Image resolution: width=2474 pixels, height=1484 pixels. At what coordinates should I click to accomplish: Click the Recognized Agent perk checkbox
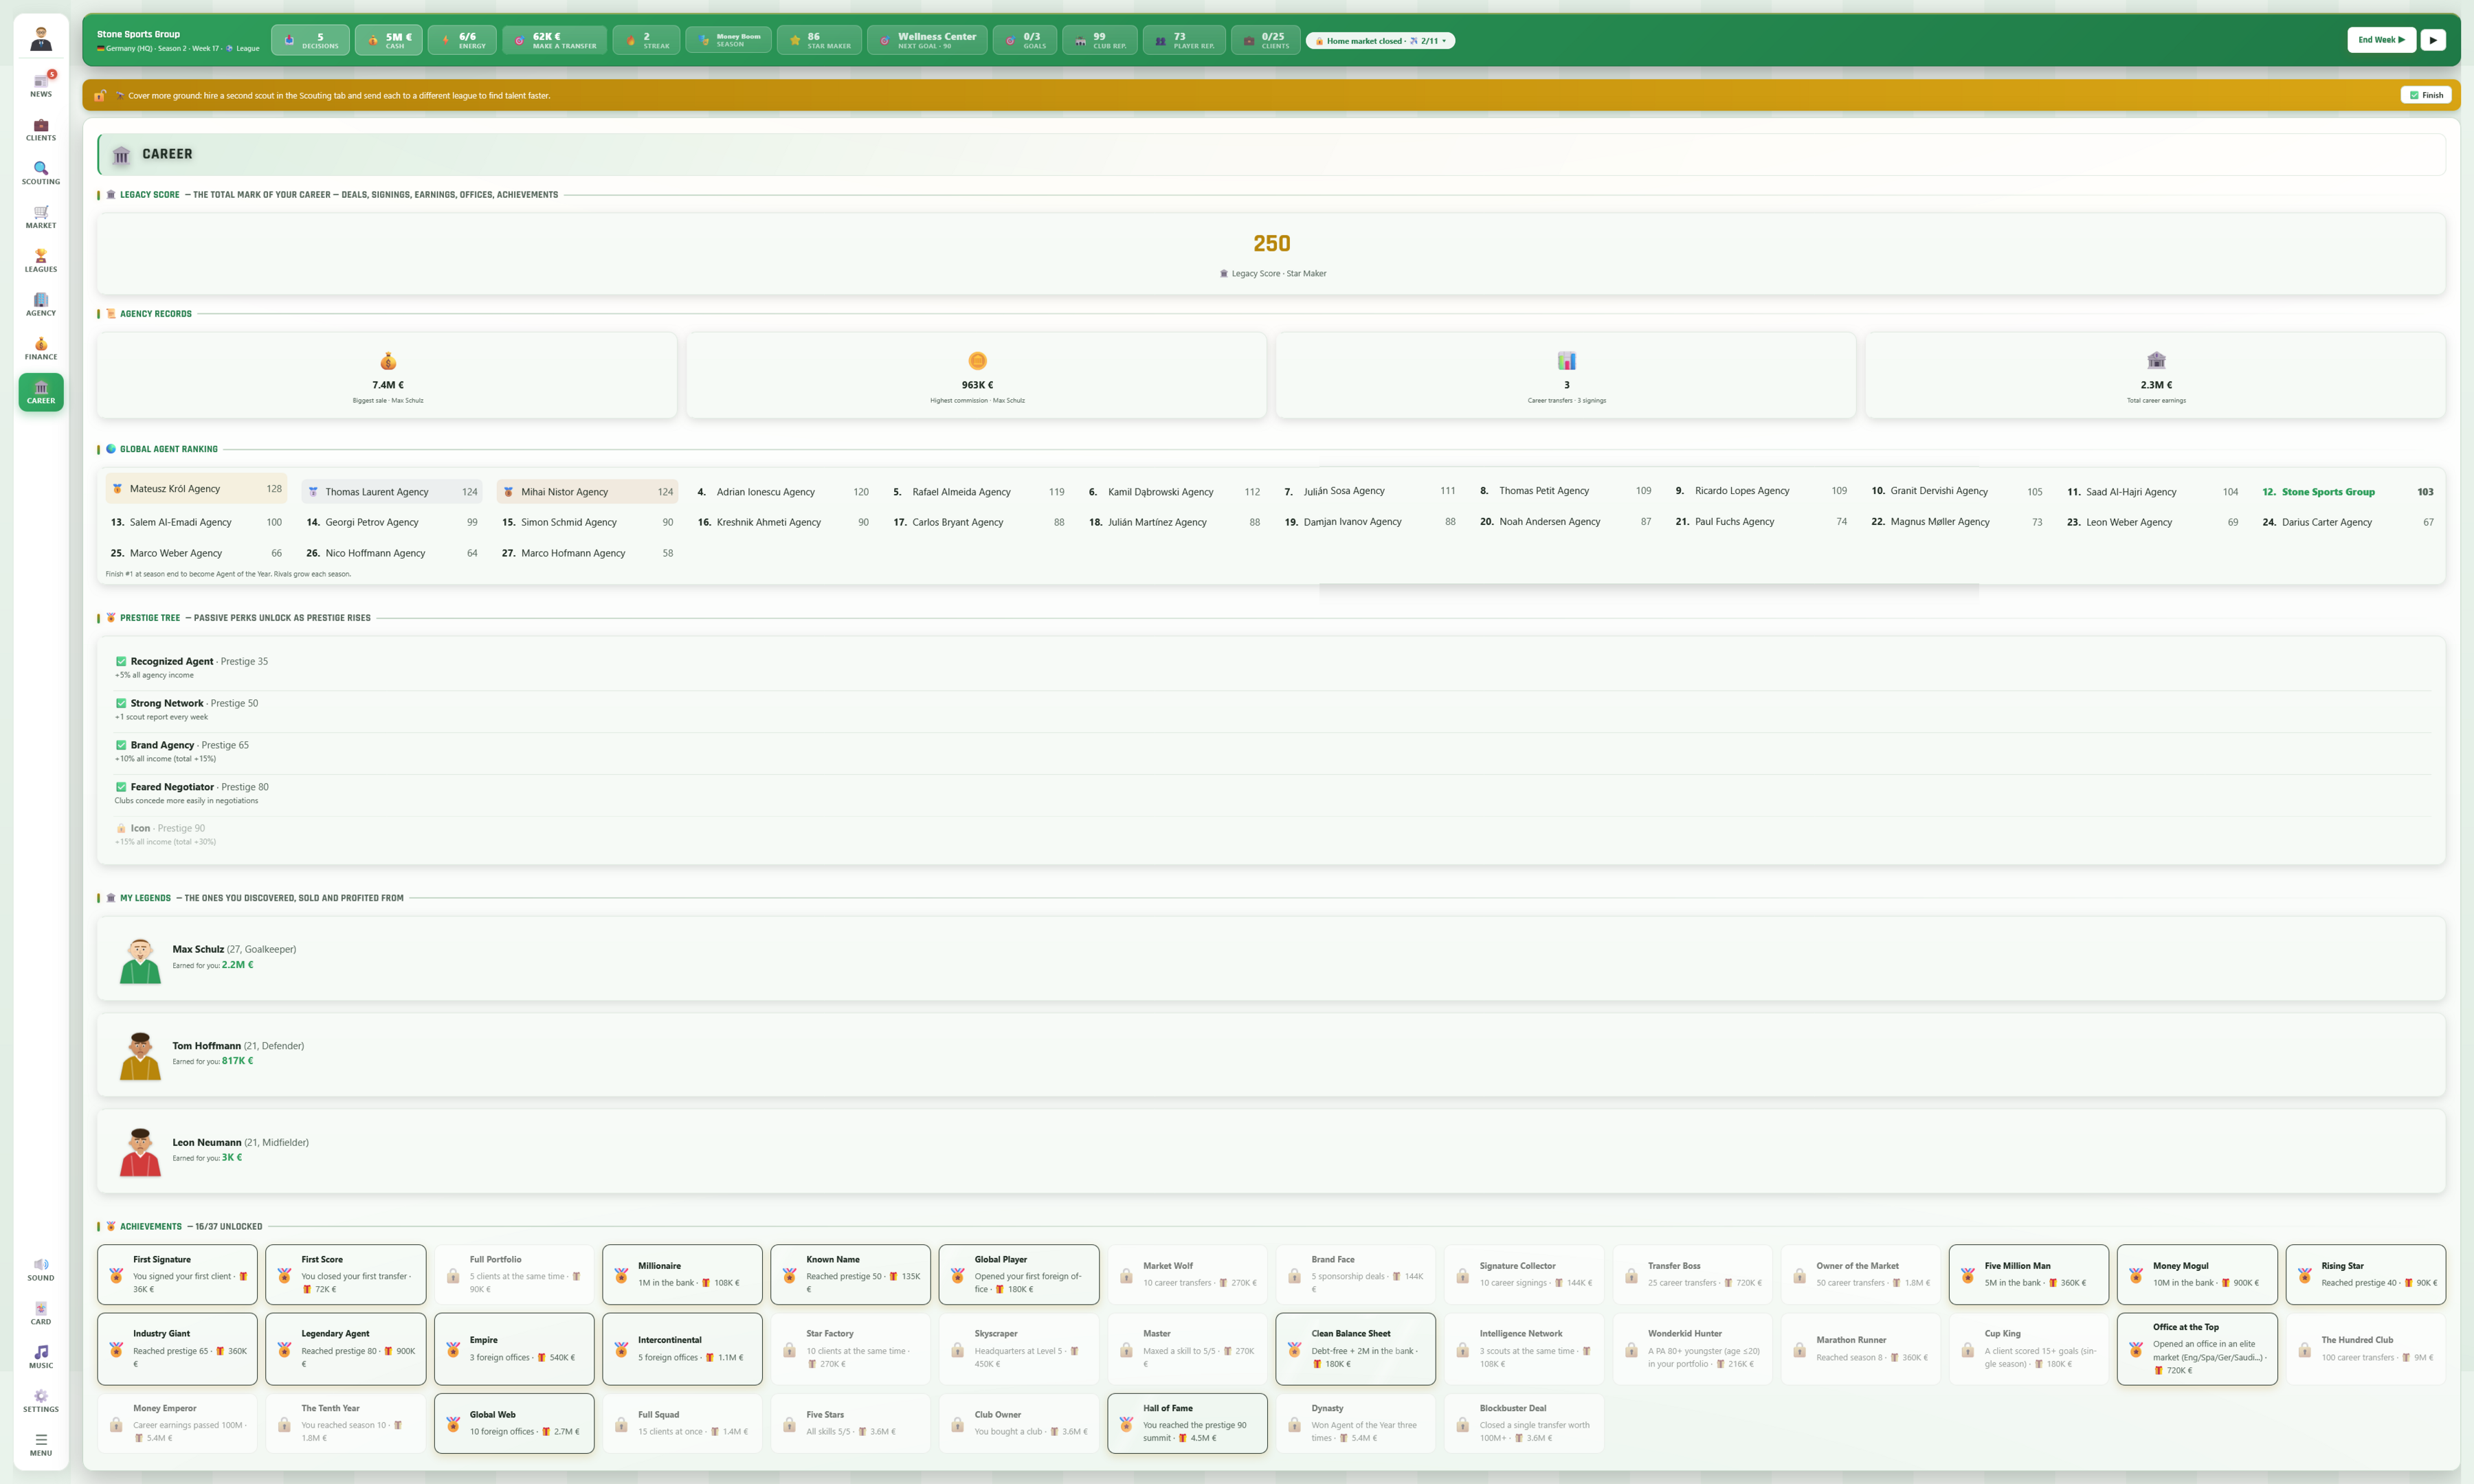121,661
